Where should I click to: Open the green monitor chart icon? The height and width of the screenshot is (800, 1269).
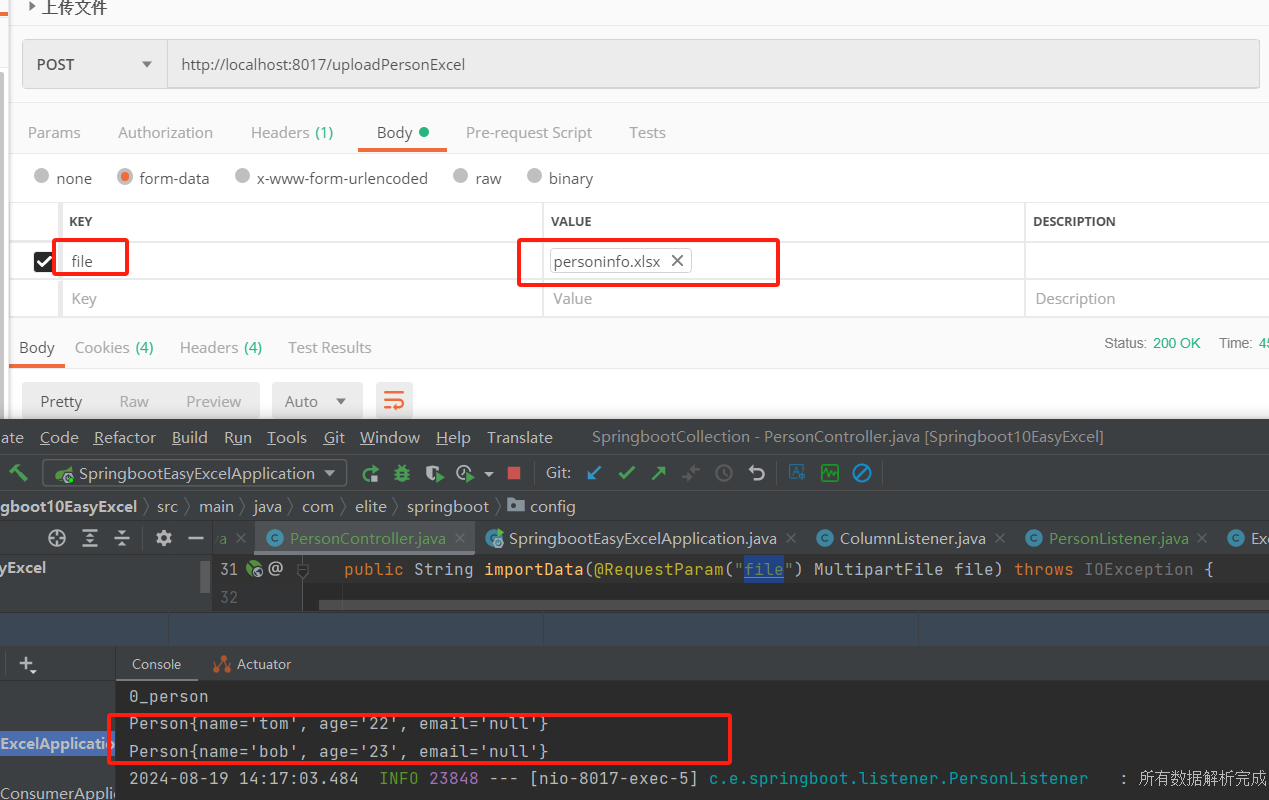(x=829, y=473)
